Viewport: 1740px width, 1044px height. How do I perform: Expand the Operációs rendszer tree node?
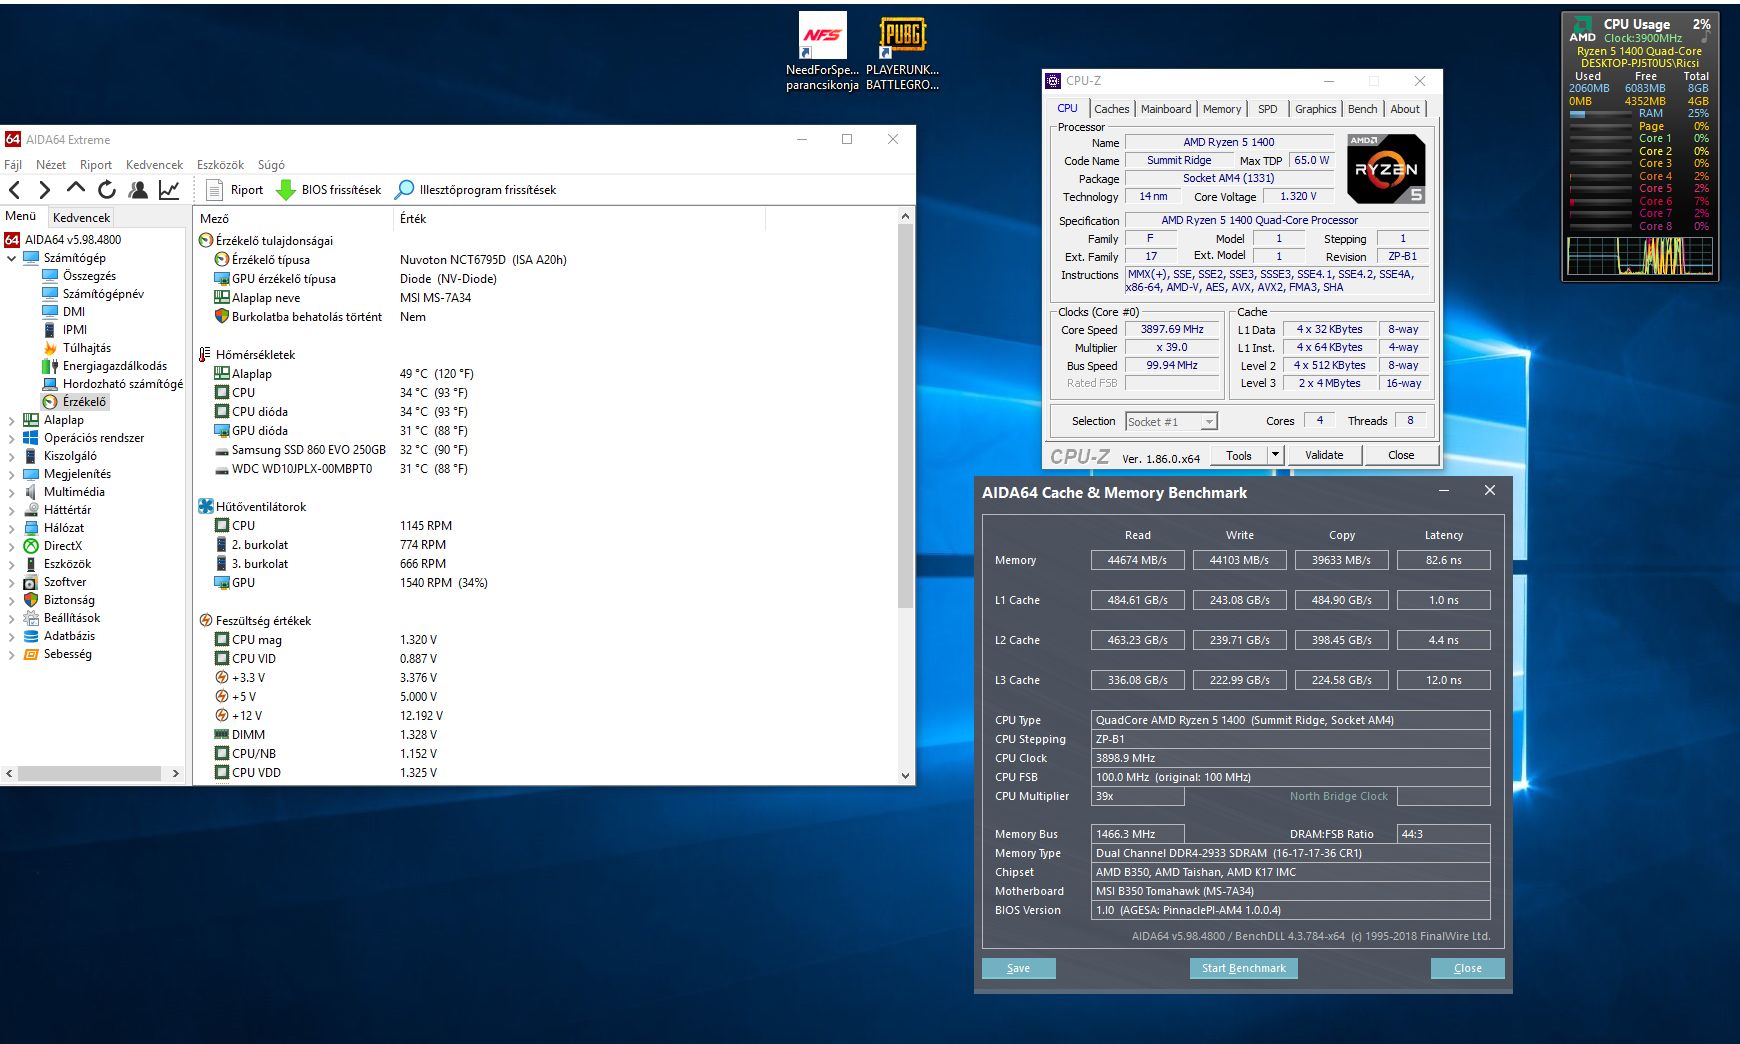(11, 438)
